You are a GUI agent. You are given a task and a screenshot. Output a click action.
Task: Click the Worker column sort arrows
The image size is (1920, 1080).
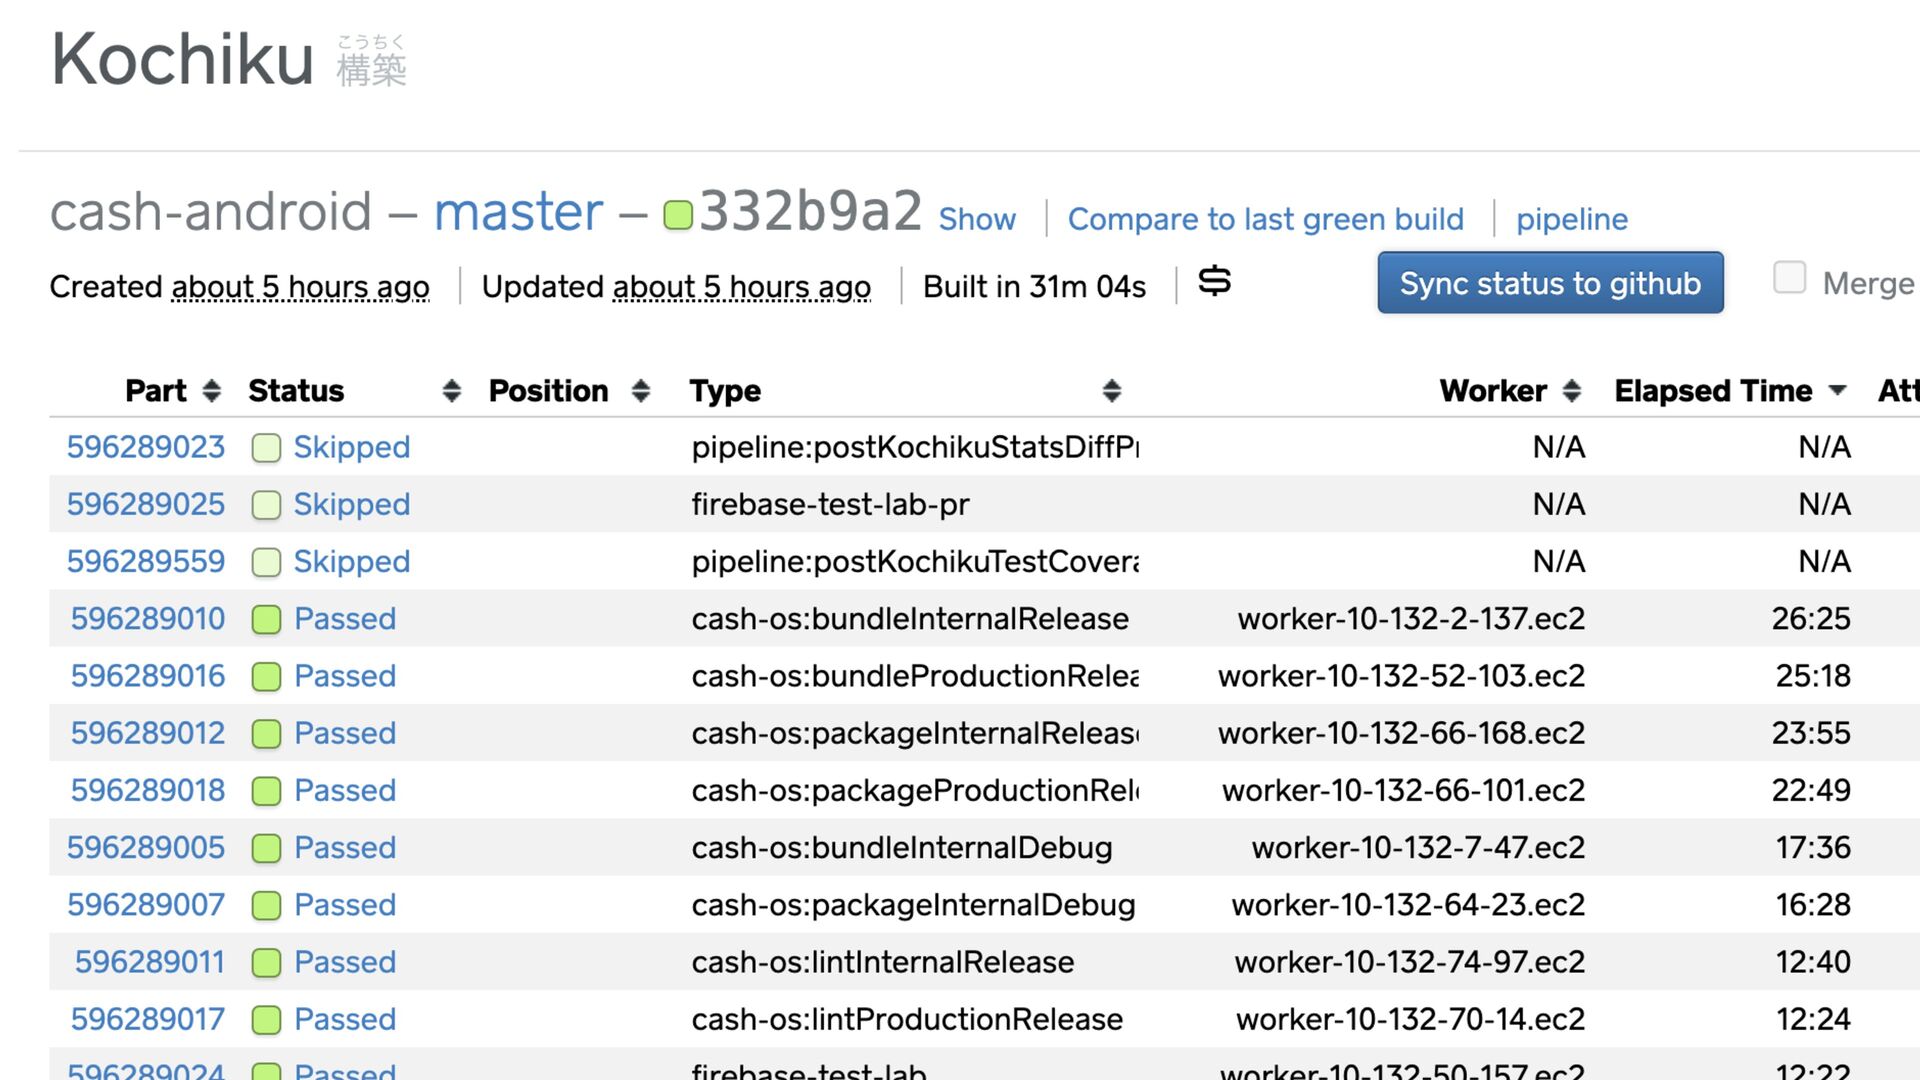1571,391
